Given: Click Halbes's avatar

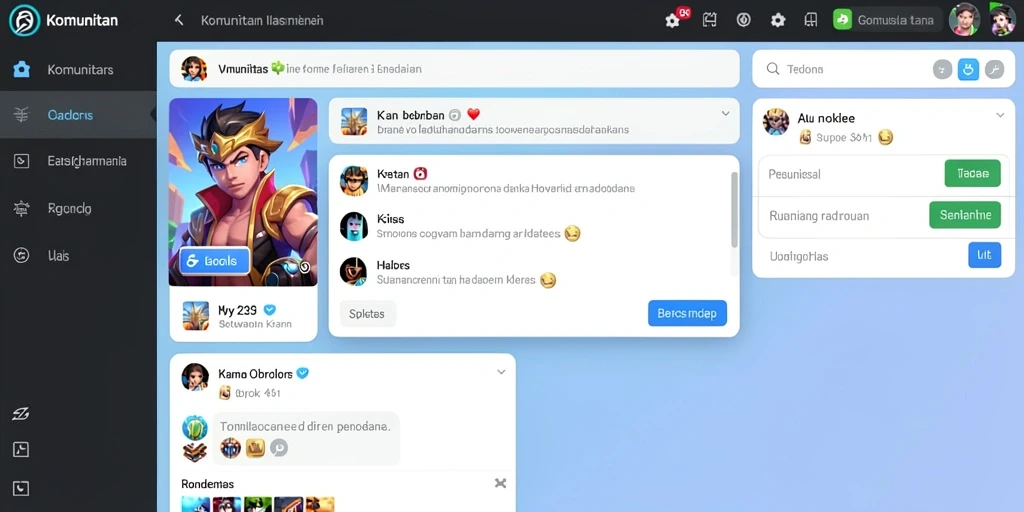Looking at the screenshot, I should pyautogui.click(x=353, y=271).
